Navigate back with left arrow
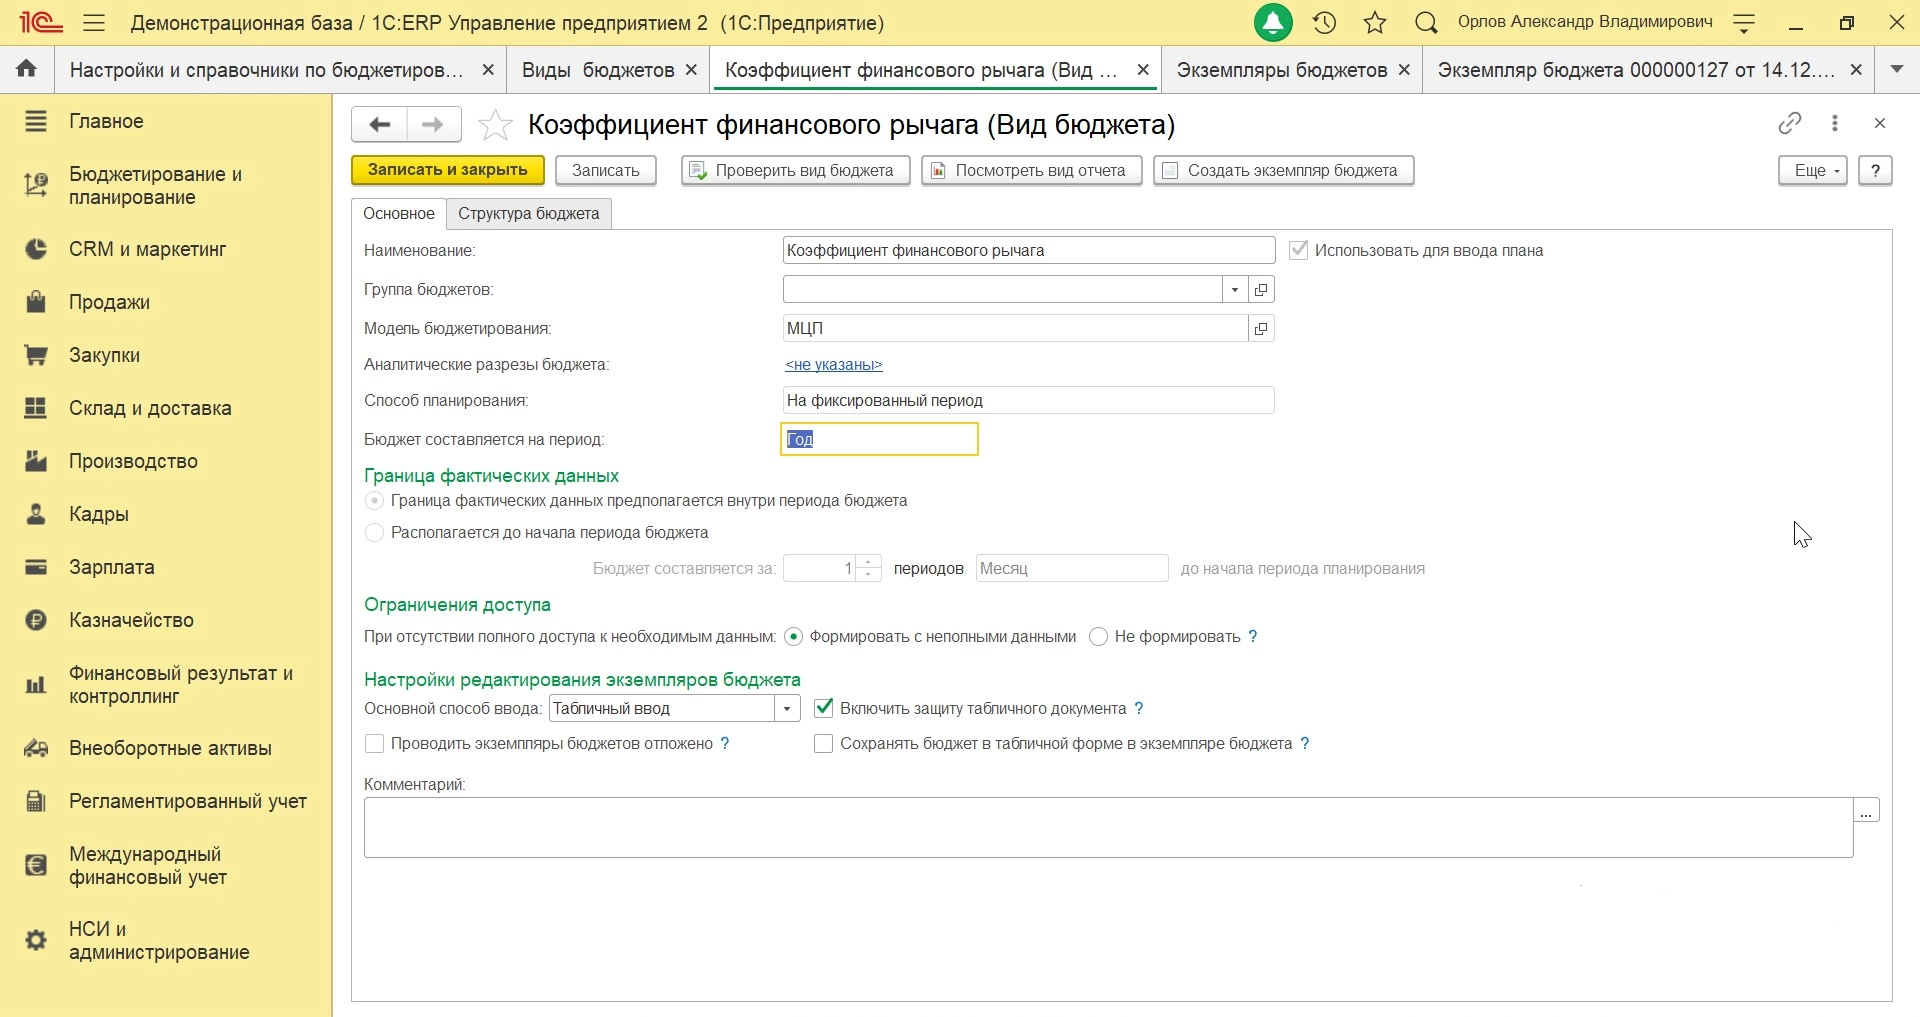 point(379,125)
